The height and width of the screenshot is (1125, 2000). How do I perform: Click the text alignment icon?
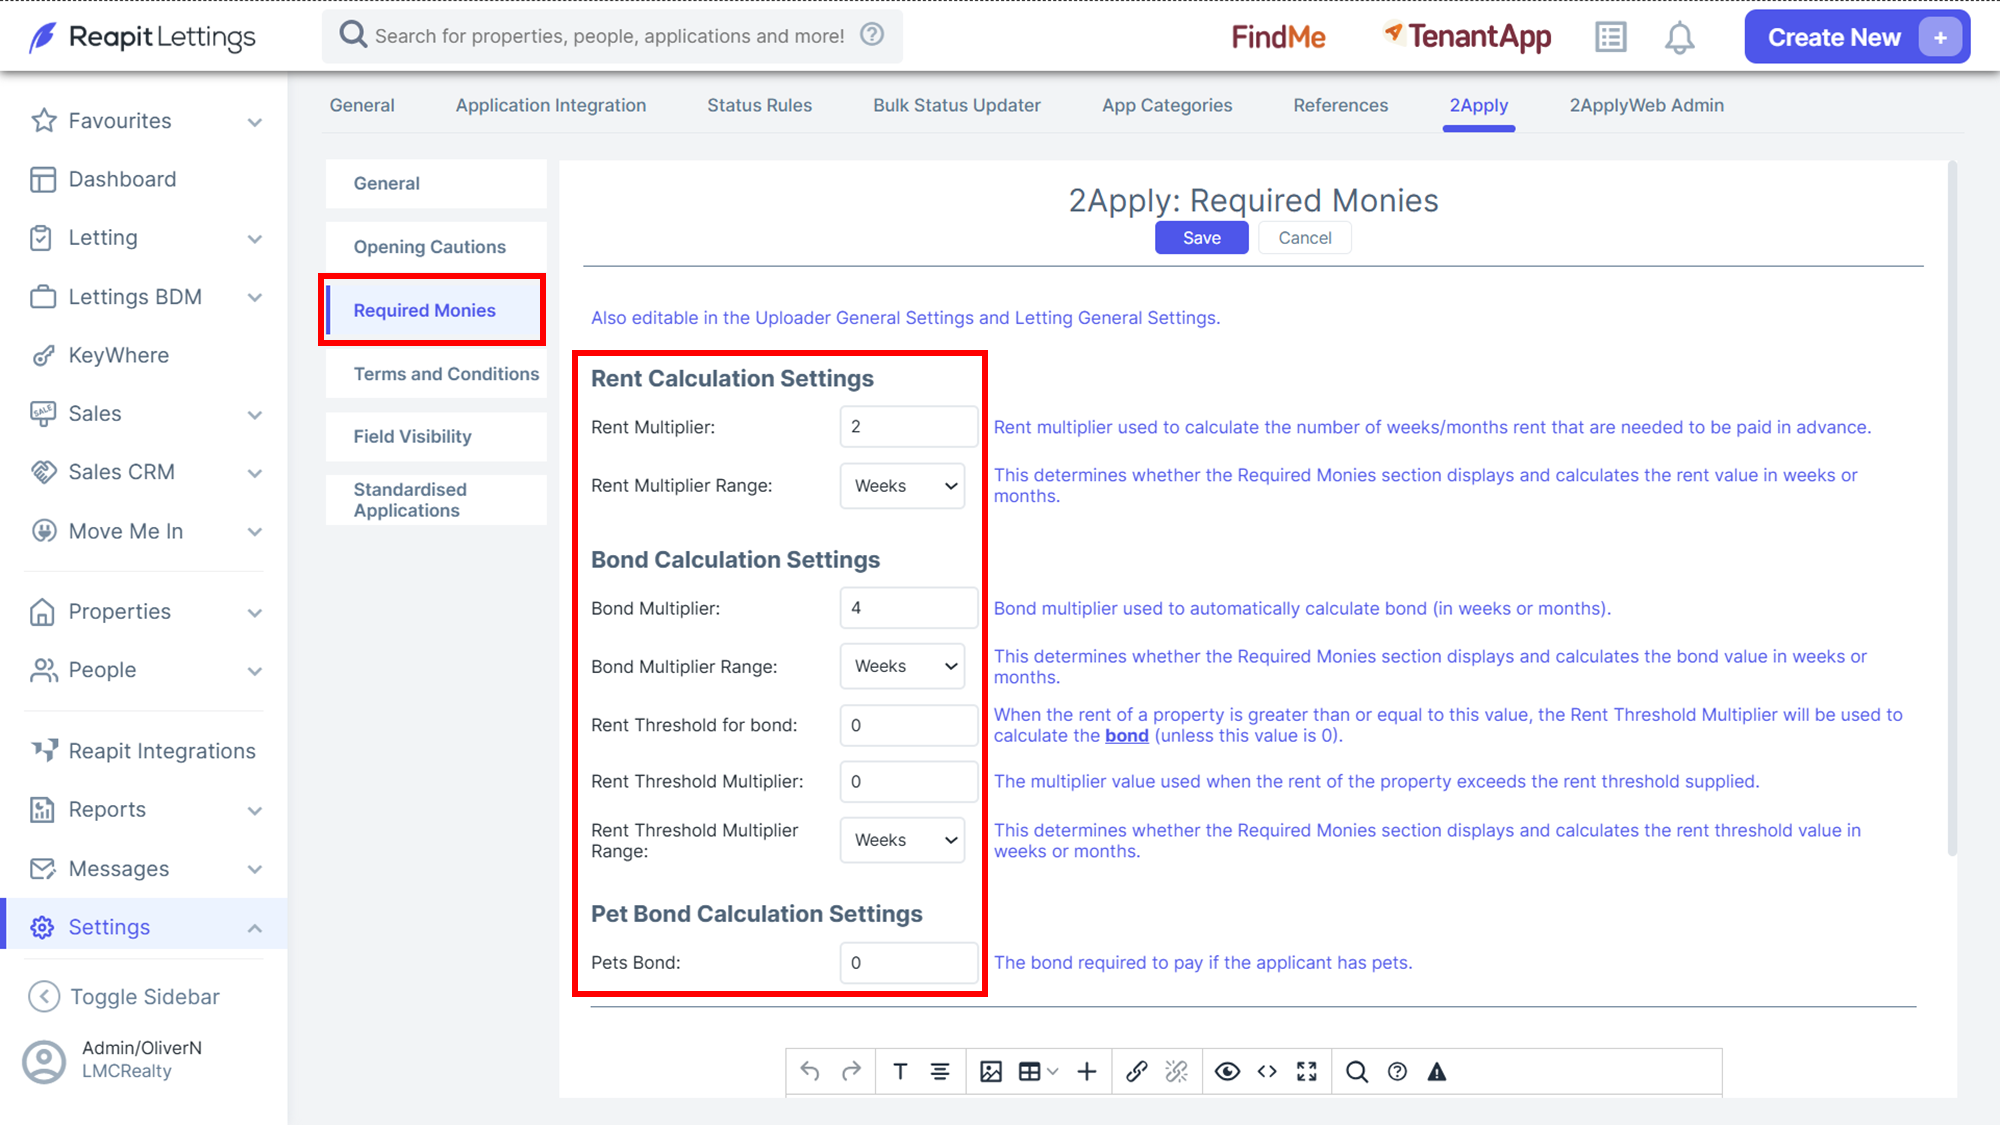coord(940,1072)
